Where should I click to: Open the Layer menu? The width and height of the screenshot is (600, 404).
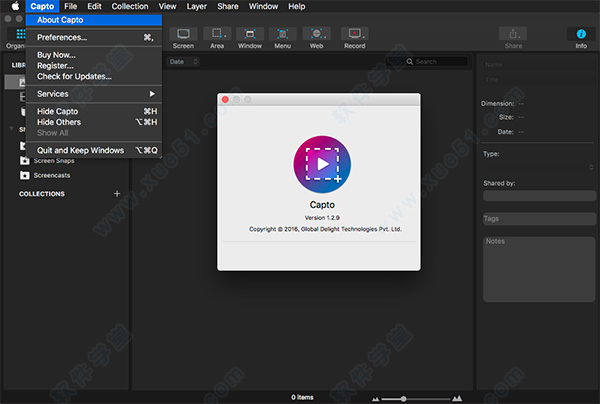coord(197,6)
